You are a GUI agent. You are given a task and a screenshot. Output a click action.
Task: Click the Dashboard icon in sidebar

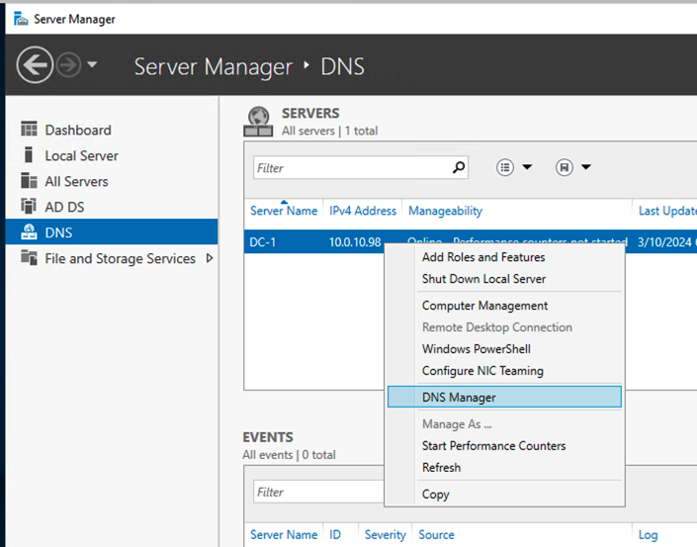coord(28,130)
